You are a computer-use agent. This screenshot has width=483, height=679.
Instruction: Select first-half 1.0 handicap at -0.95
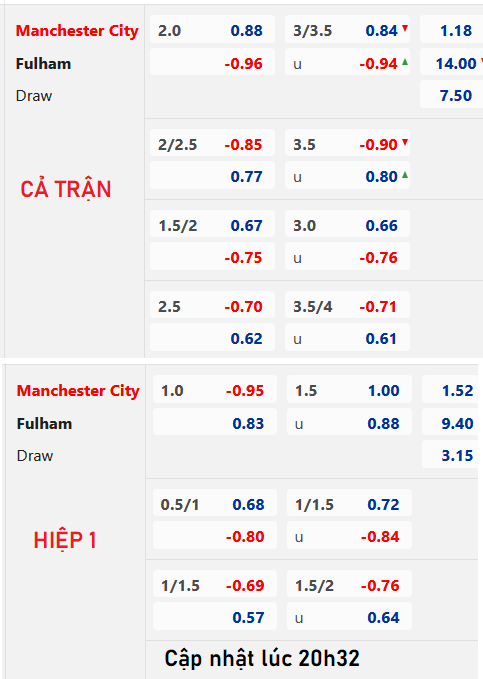(214, 391)
